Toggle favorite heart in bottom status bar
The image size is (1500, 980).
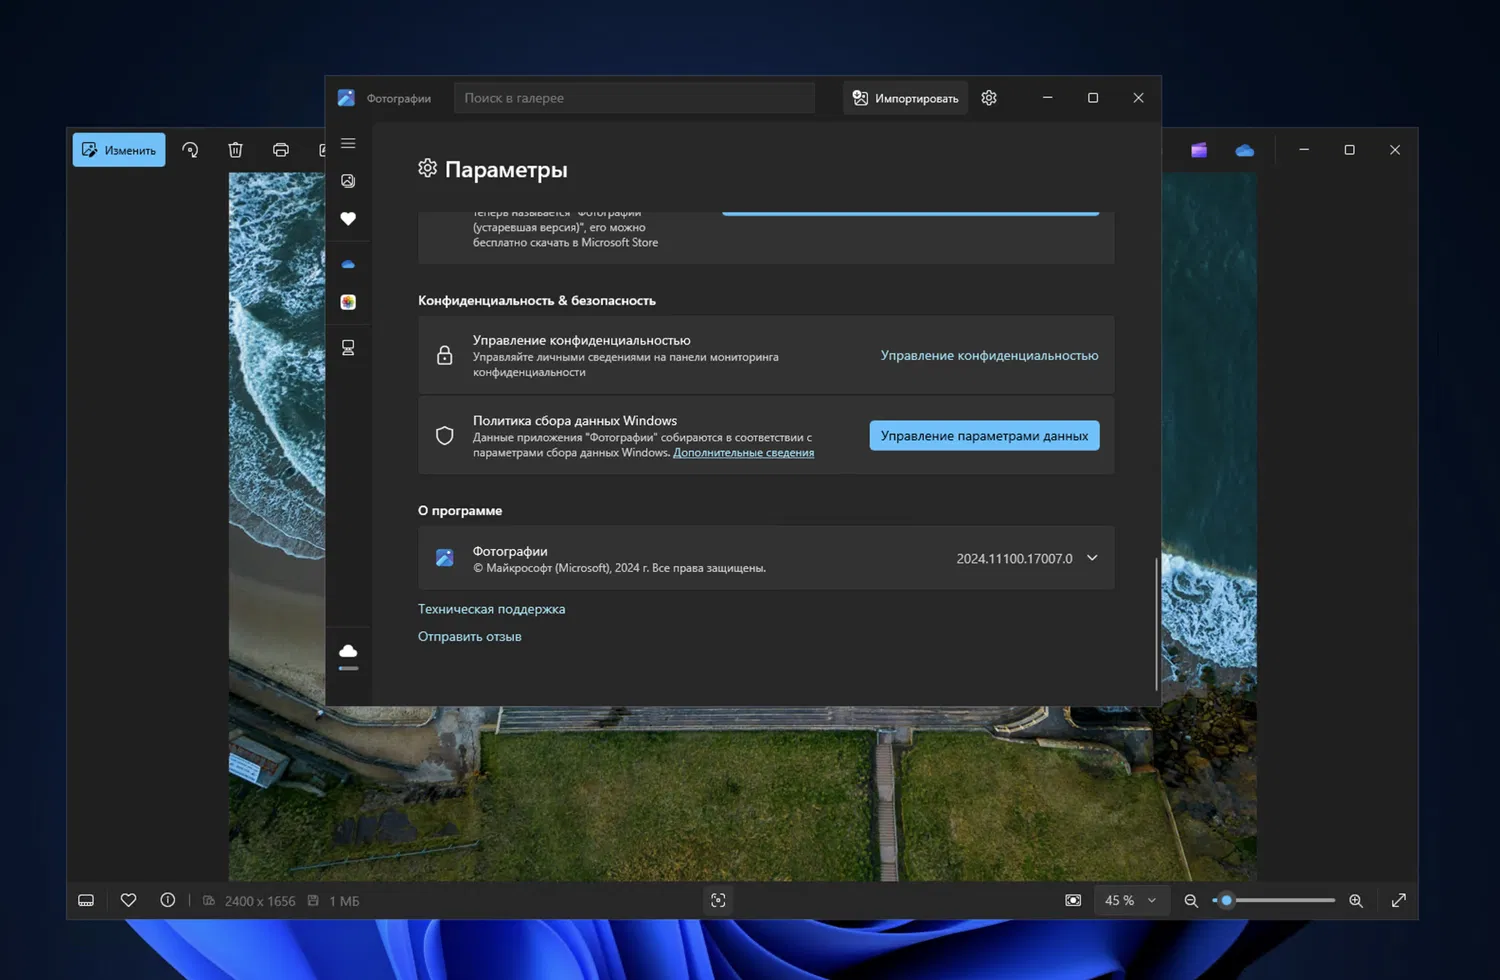point(128,900)
